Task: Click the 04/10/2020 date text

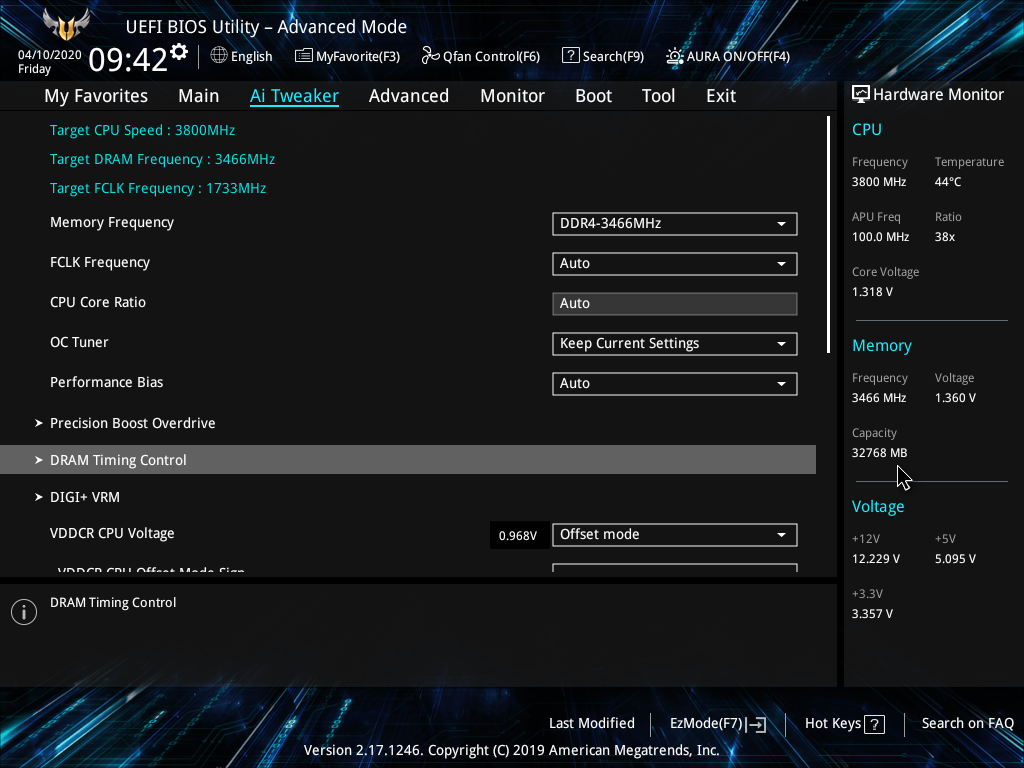Action: pos(50,55)
